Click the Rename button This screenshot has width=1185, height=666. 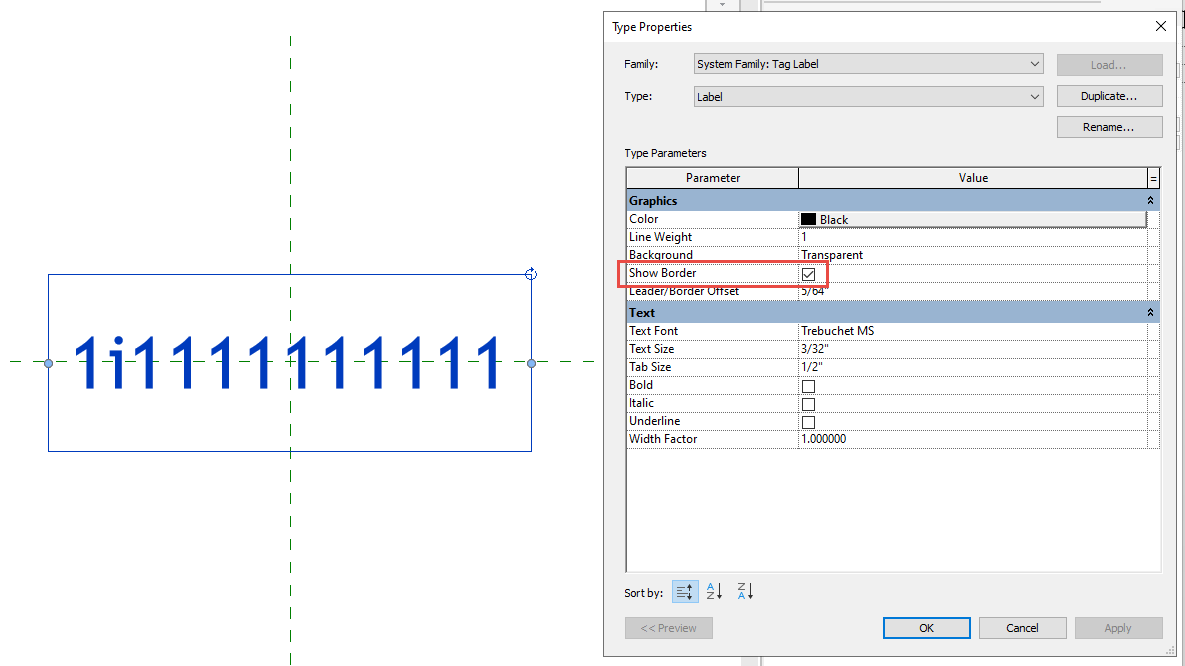point(1109,126)
